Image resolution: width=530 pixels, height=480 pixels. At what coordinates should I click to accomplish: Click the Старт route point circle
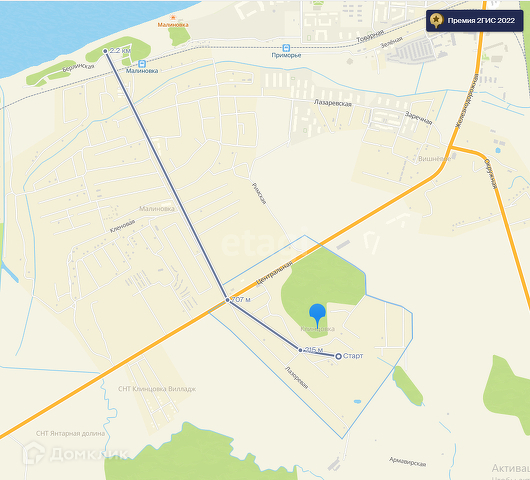pyautogui.click(x=338, y=356)
